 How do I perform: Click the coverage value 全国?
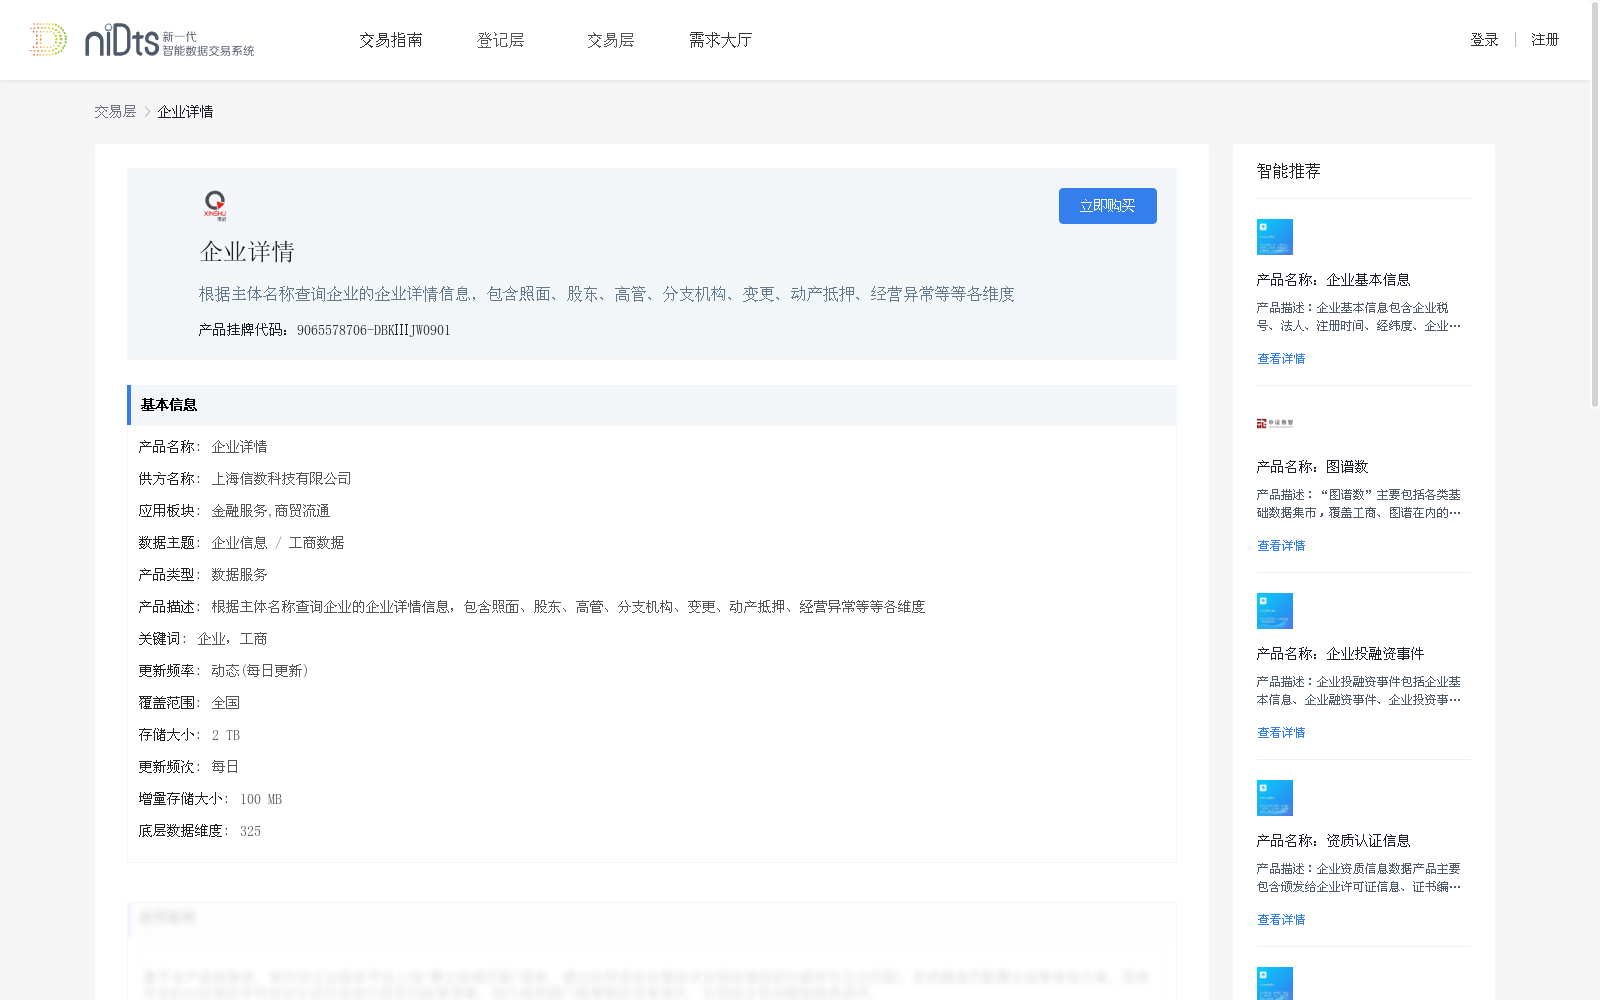225,703
